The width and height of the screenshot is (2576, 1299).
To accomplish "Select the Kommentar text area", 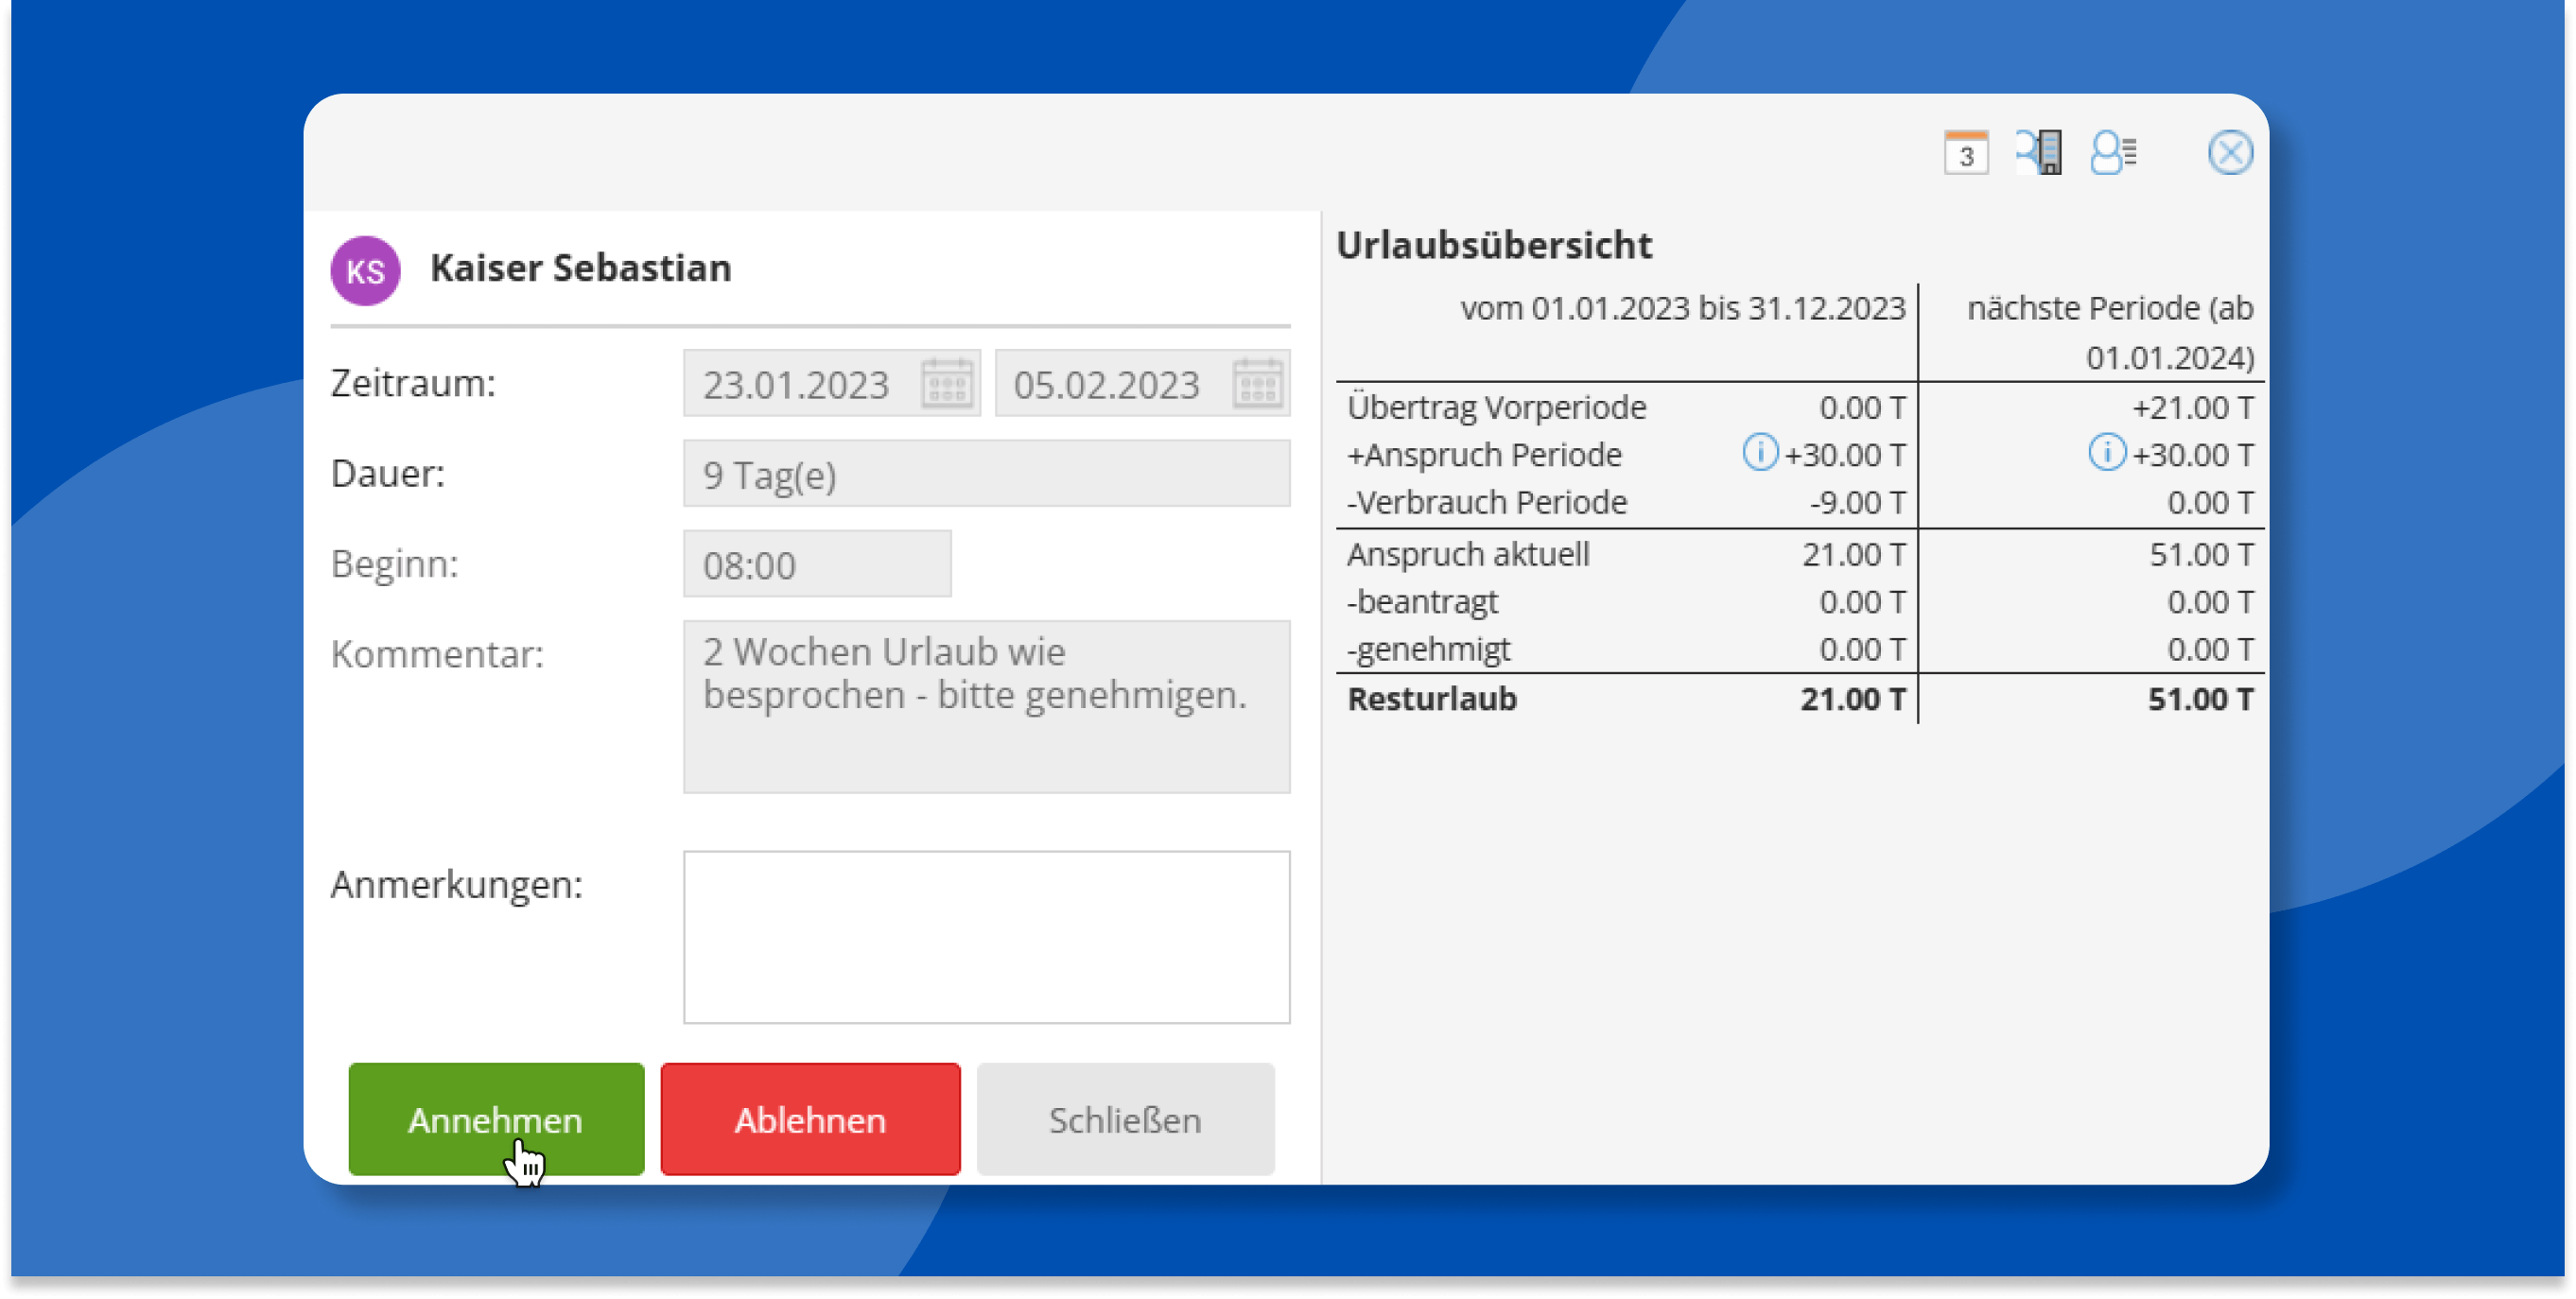I will tap(986, 706).
